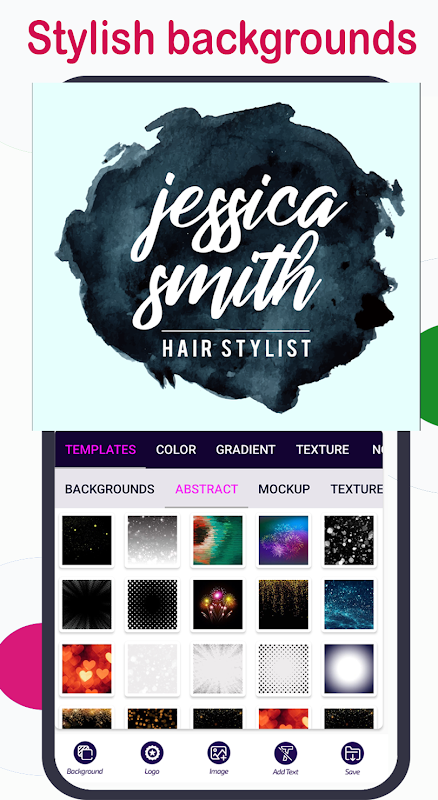Screen dimensions: 438x800
Task: Tap the Logo icon in bottom bar
Action: (152, 753)
